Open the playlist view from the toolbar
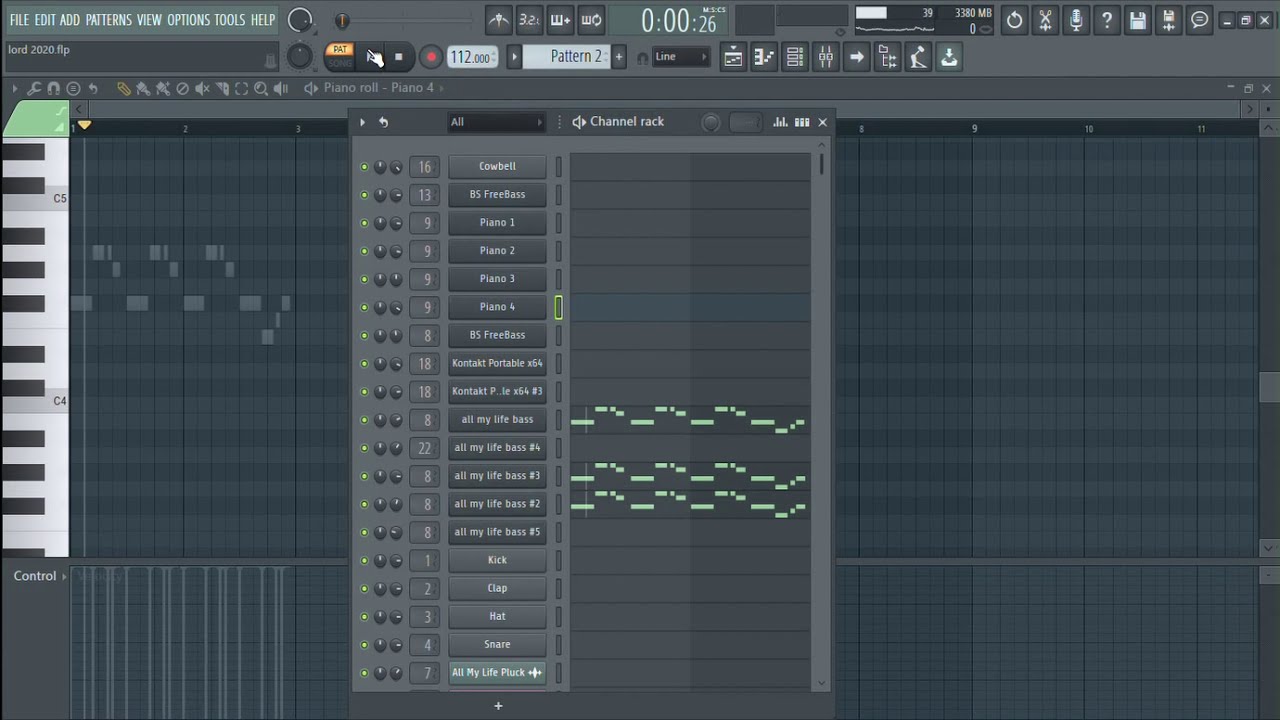The height and width of the screenshot is (720, 1280). click(x=733, y=58)
